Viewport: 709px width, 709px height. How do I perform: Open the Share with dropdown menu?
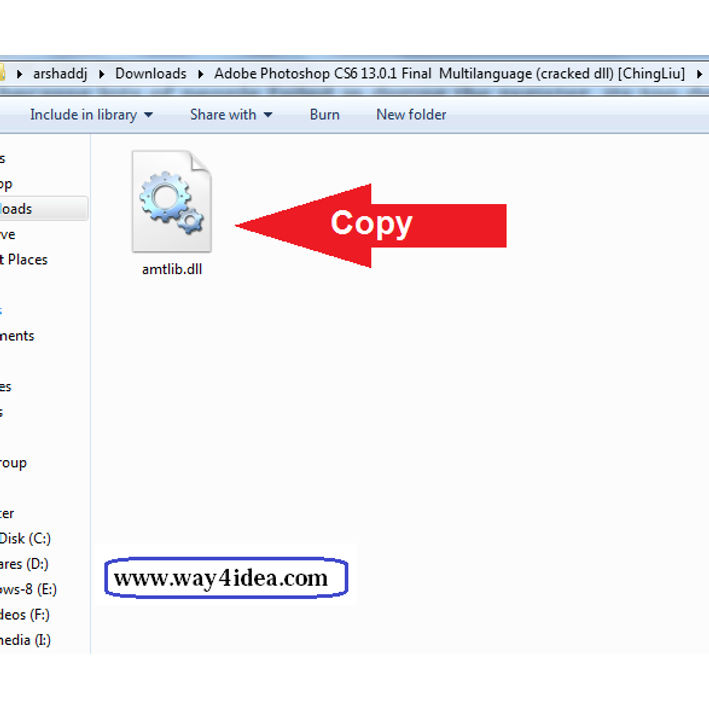(x=231, y=115)
